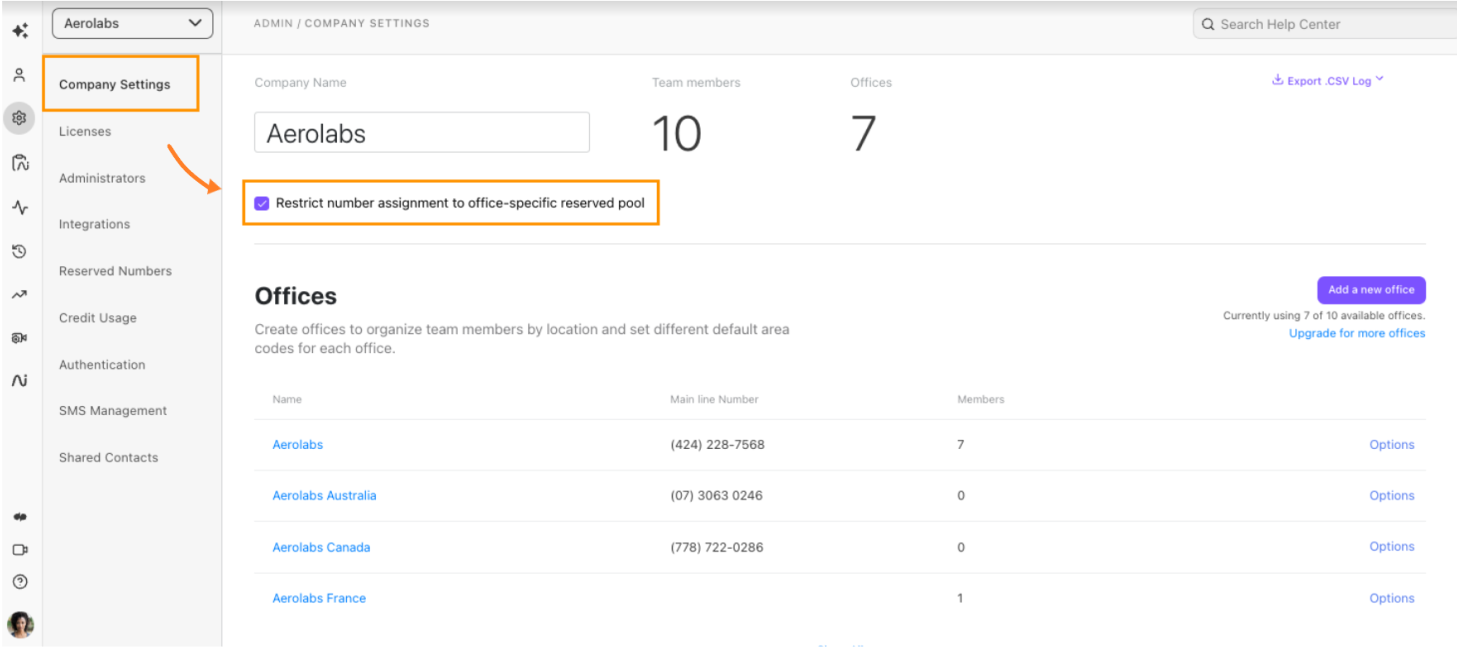This screenshot has height=648, width=1457.
Task: Open the call history clock icon
Action: 19,252
